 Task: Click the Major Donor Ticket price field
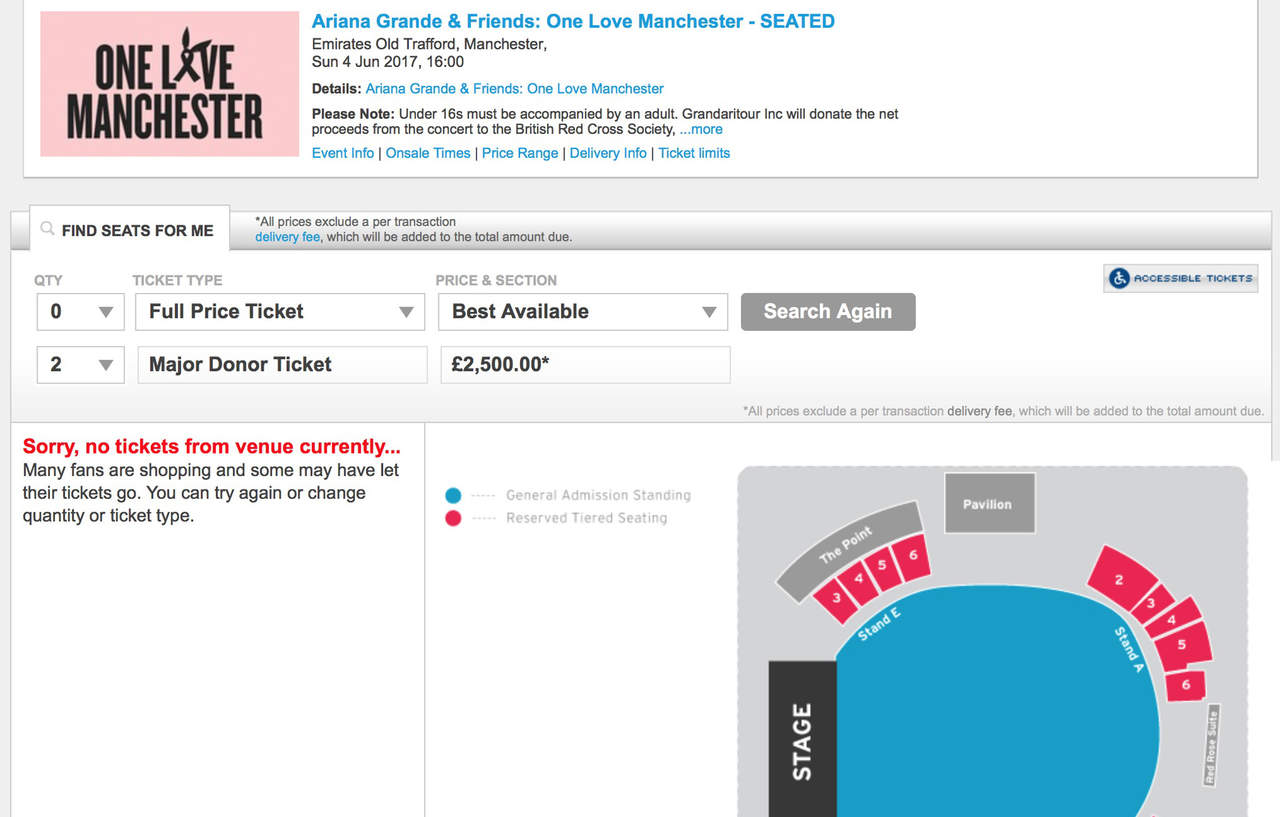pos(585,365)
